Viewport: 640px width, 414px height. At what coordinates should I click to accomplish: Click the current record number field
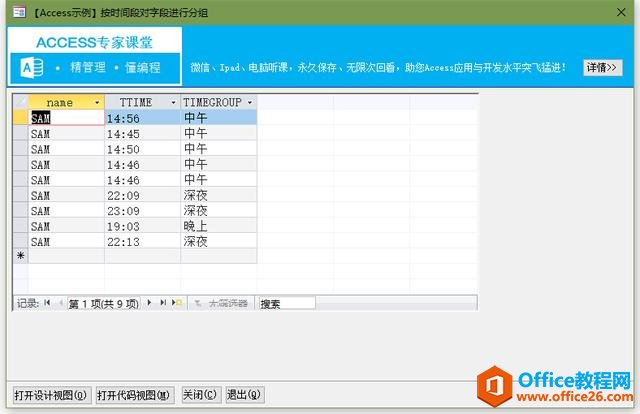click(104, 303)
